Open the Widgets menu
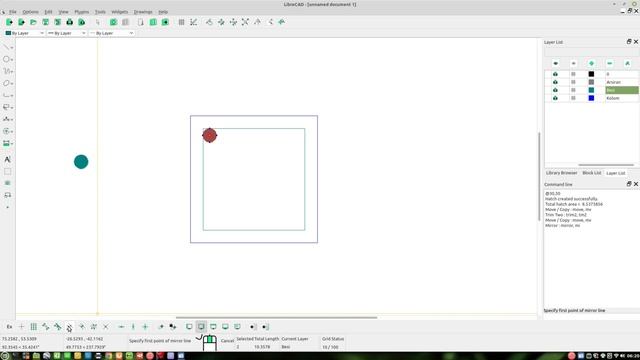This screenshot has width=640, height=360. 120,12
